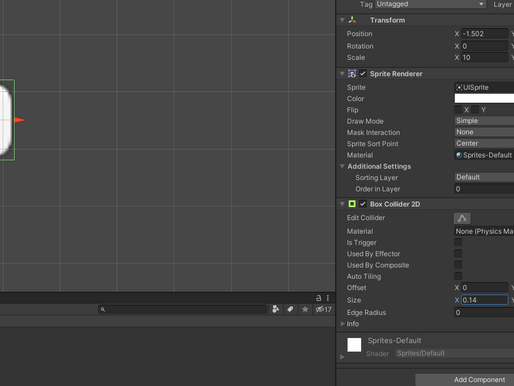Screen dimensions: 514x386
Task: Disable the Sprite Renderer component checkbox
Action: tap(363, 74)
